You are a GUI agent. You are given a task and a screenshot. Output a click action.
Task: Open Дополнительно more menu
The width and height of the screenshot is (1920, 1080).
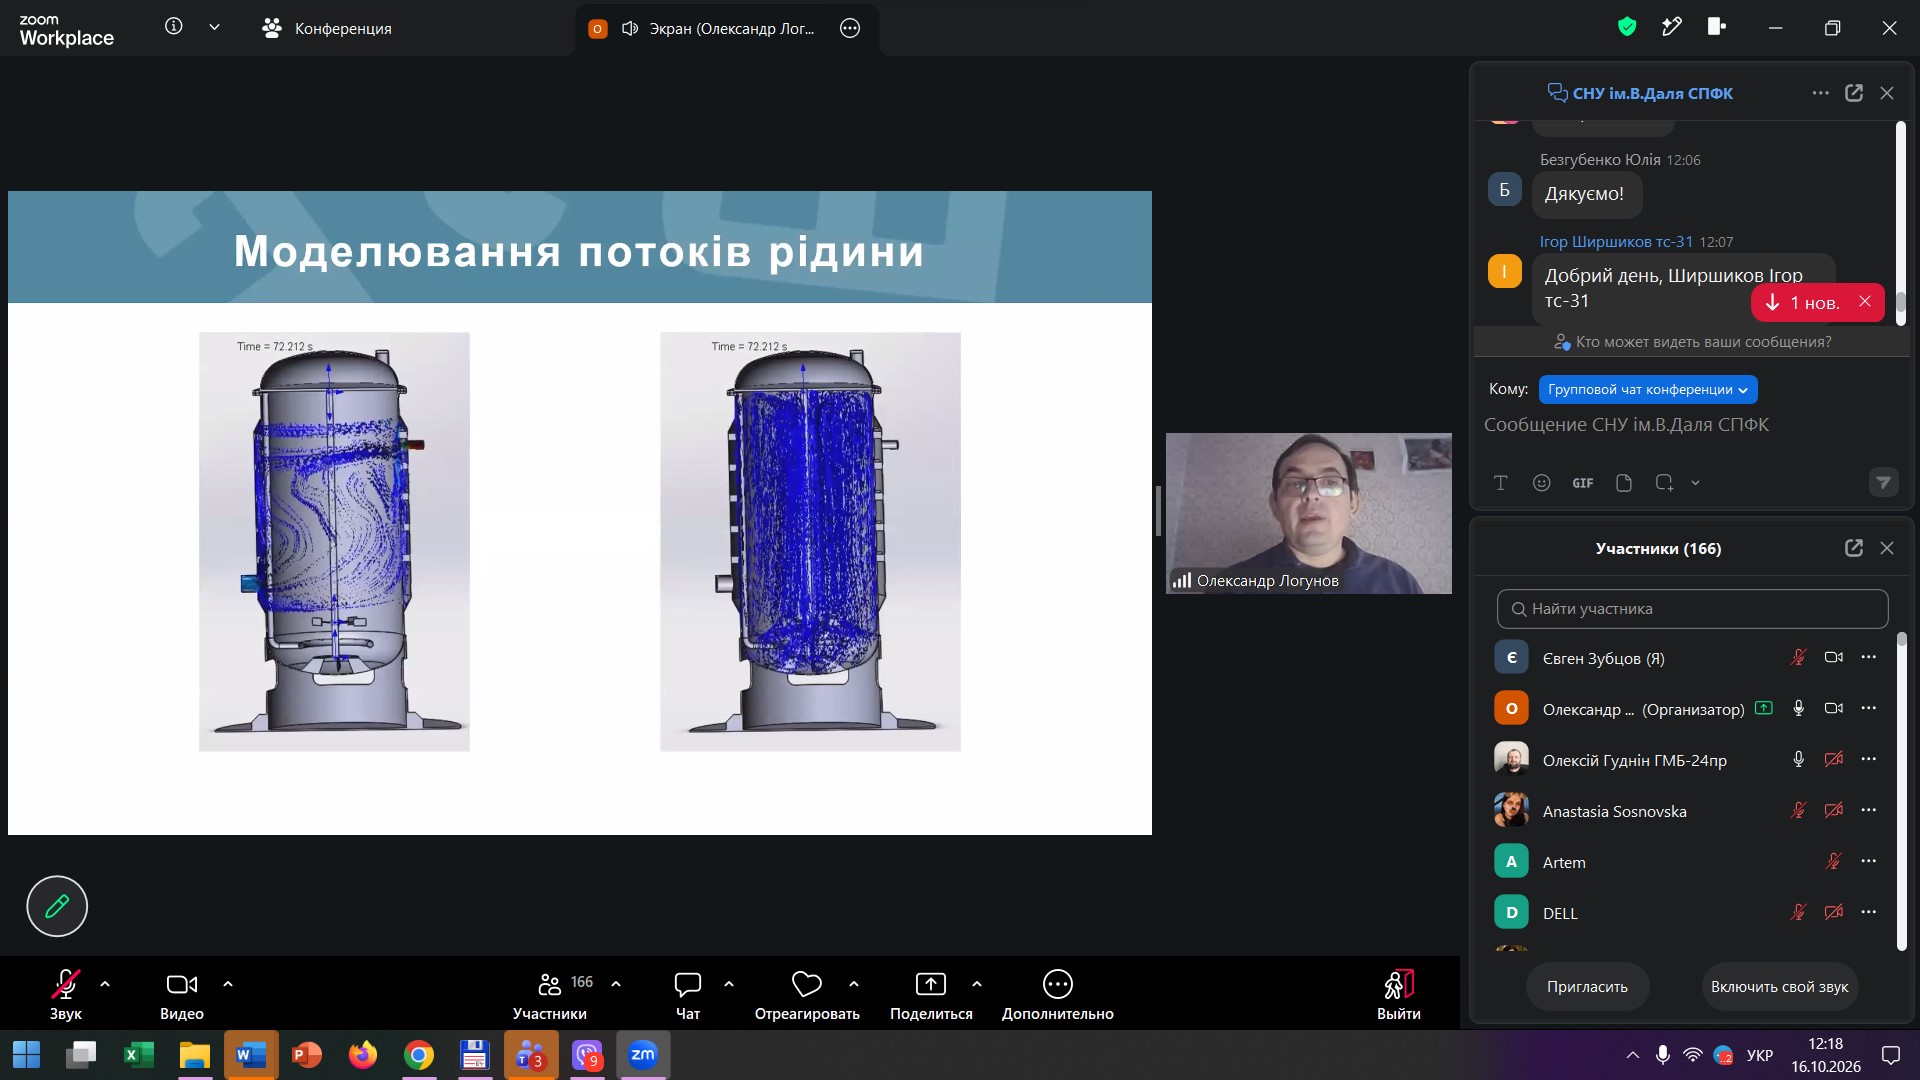click(x=1058, y=995)
